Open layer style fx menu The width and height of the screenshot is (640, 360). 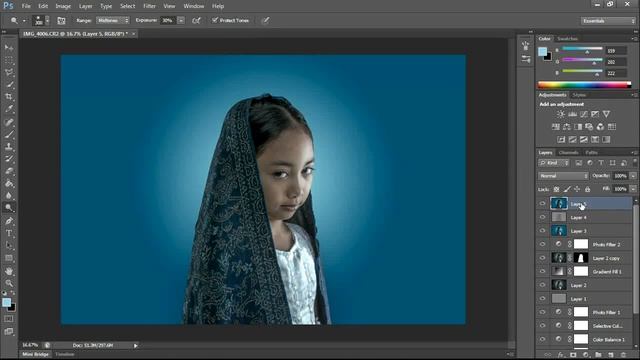point(560,355)
